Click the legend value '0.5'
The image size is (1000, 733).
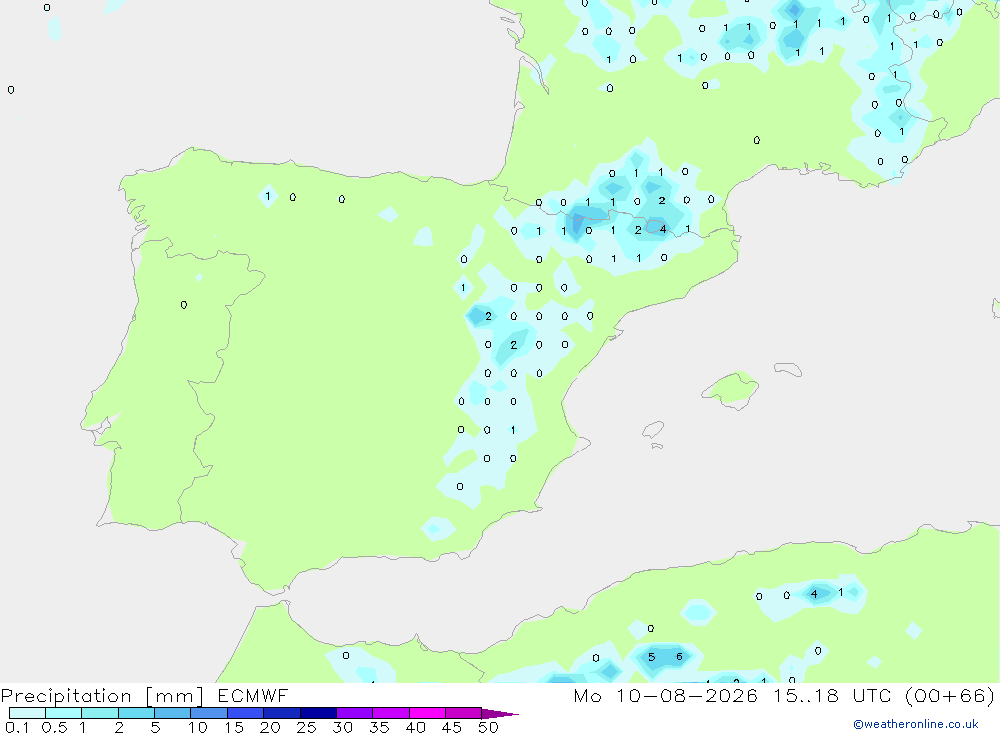(54, 727)
